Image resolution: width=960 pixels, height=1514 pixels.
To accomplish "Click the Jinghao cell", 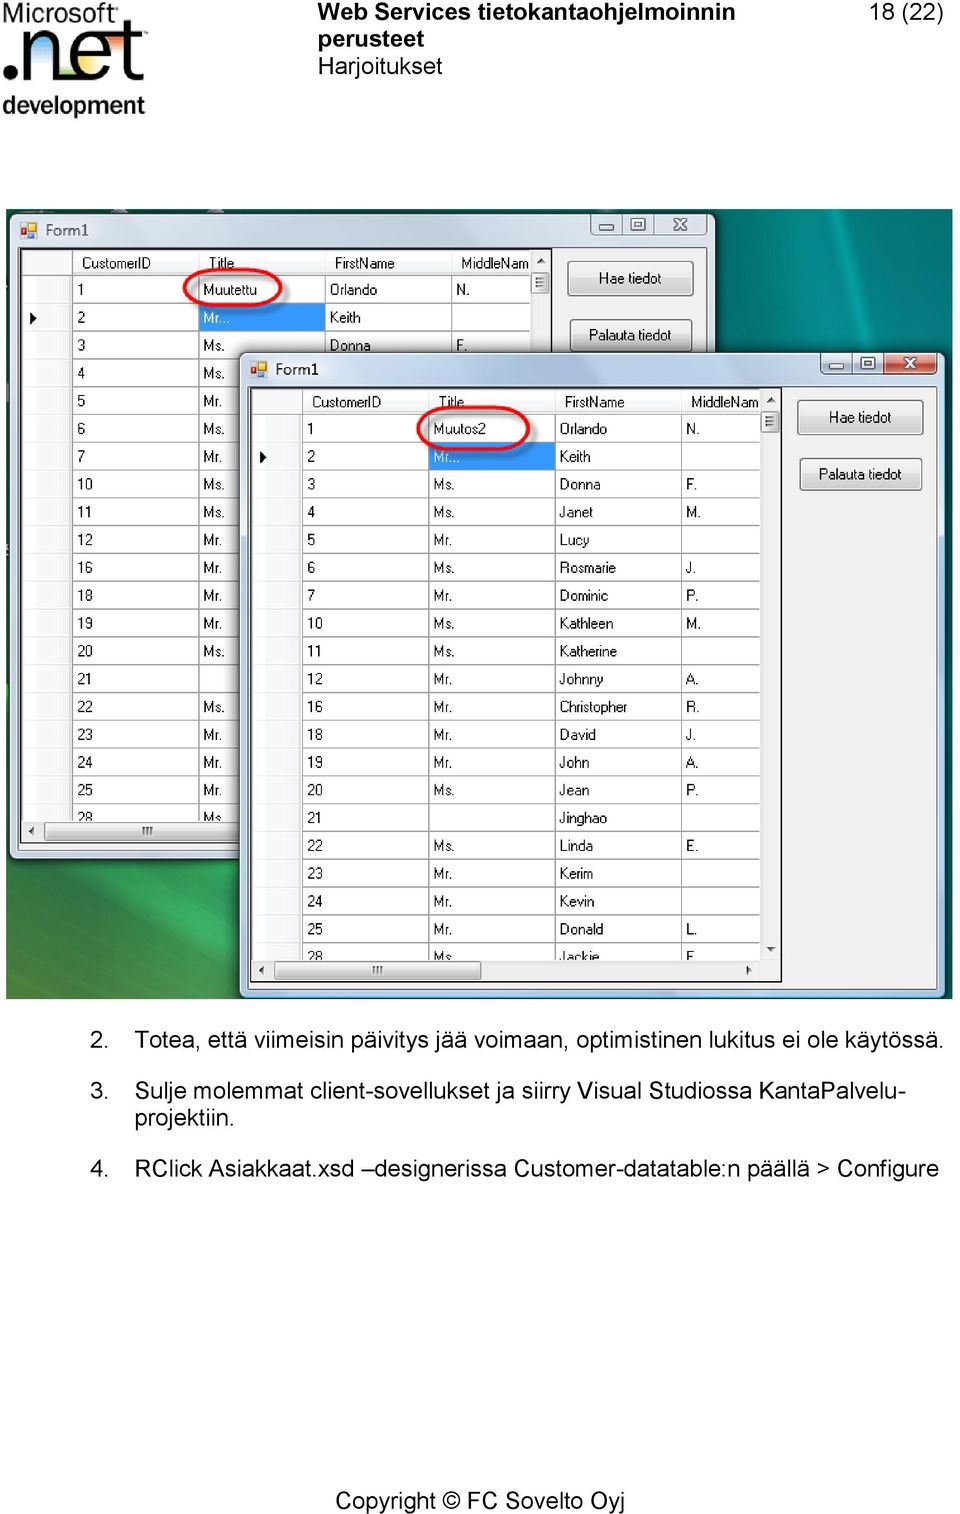I will coord(618,818).
